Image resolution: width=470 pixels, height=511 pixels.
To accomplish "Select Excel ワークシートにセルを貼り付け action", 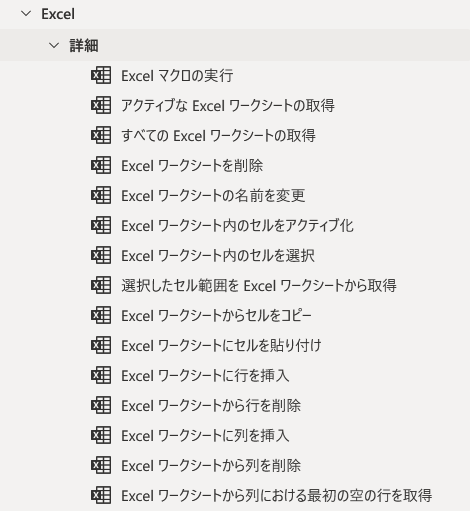I will (x=221, y=345).
